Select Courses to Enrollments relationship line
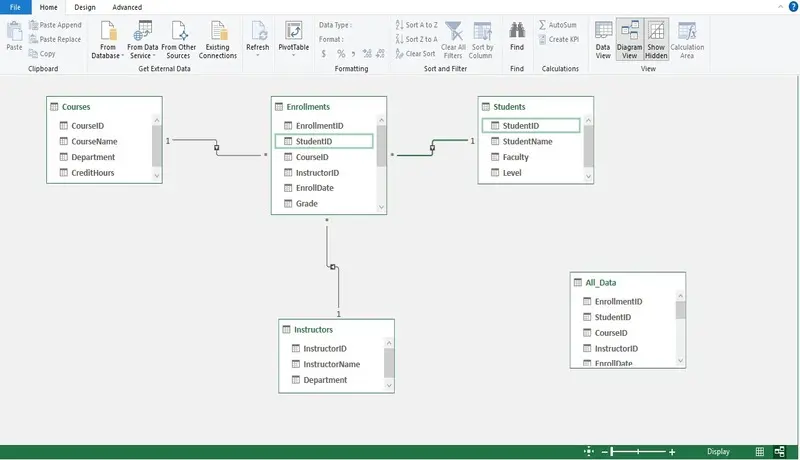The width and height of the screenshot is (800, 460). [216, 147]
